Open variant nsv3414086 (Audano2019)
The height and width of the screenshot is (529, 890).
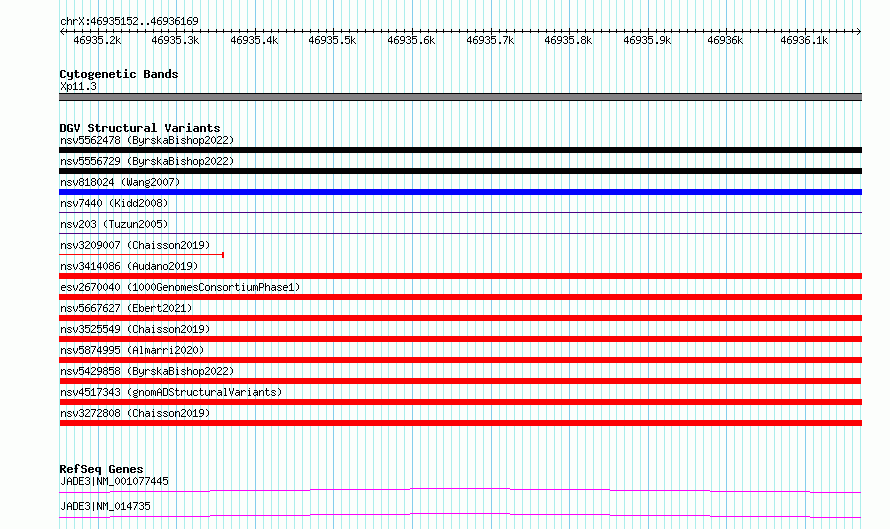[129, 266]
